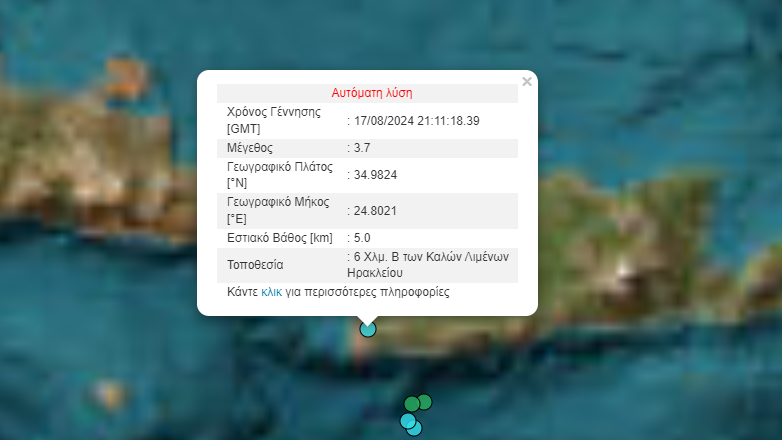
Task: Select the cyan epicenter marker beneath the popup arrow
Action: click(x=368, y=329)
